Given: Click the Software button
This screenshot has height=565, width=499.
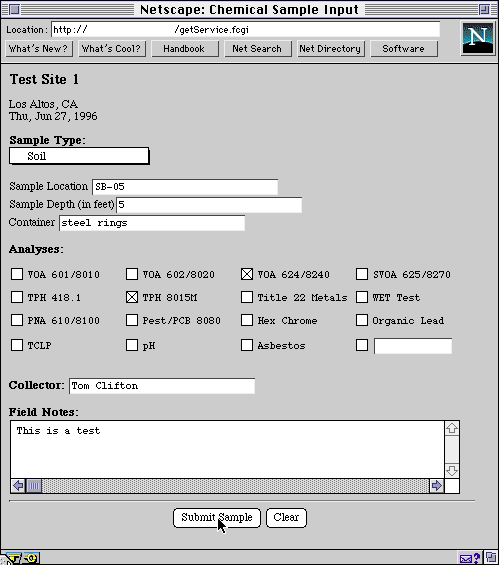Looking at the screenshot, I should 404,49.
